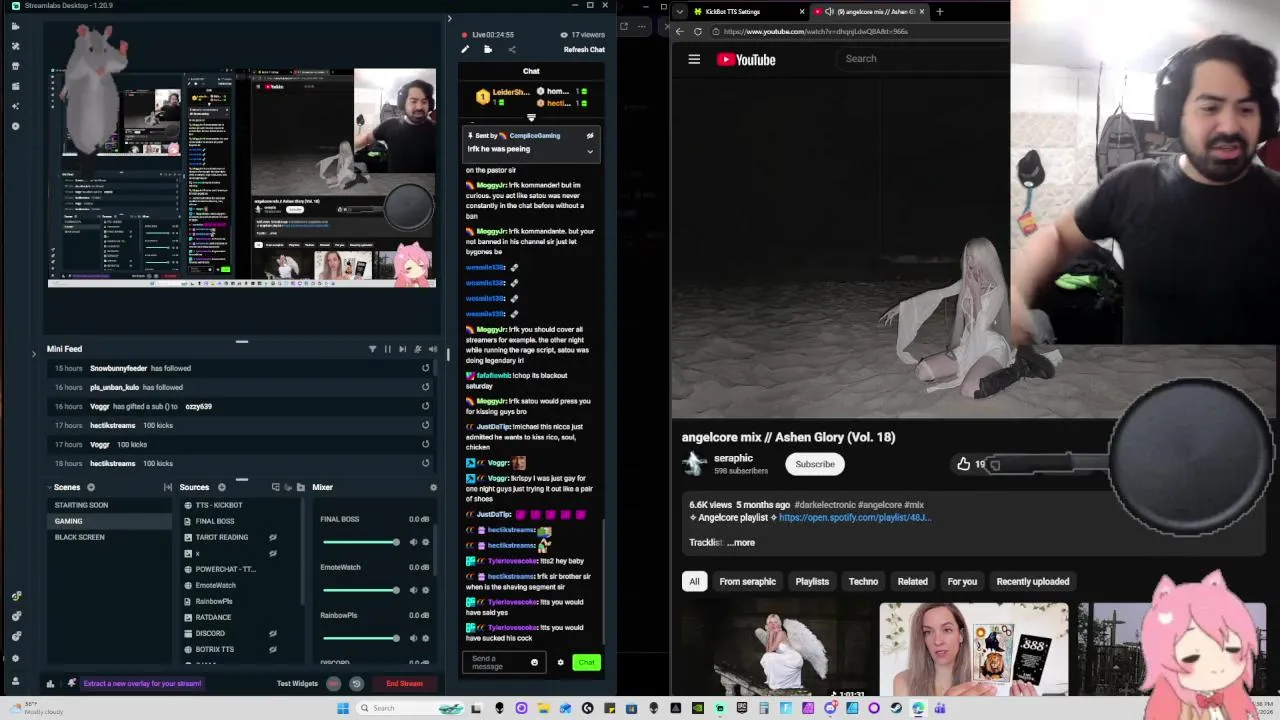The width and height of the screenshot is (1280, 720).
Task: Mute event sounds in Mini Feed
Action: [432, 349]
